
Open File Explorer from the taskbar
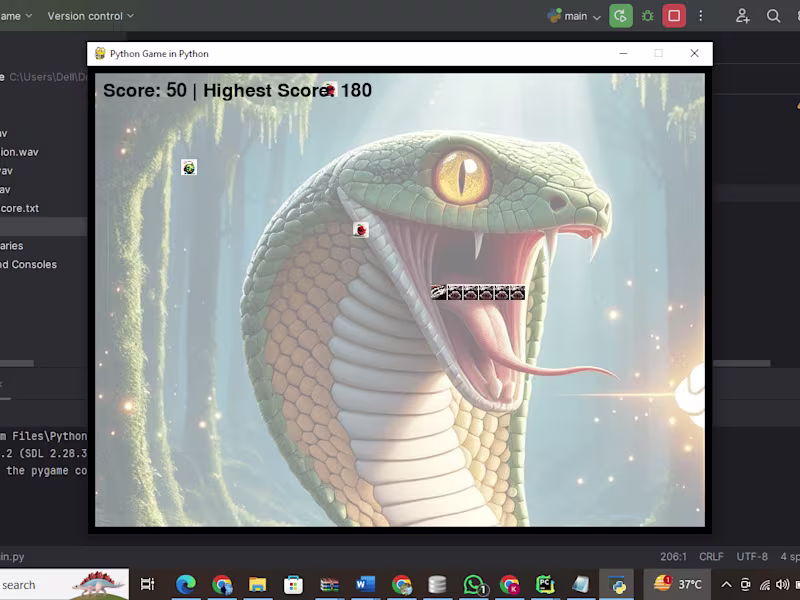pyautogui.click(x=258, y=585)
